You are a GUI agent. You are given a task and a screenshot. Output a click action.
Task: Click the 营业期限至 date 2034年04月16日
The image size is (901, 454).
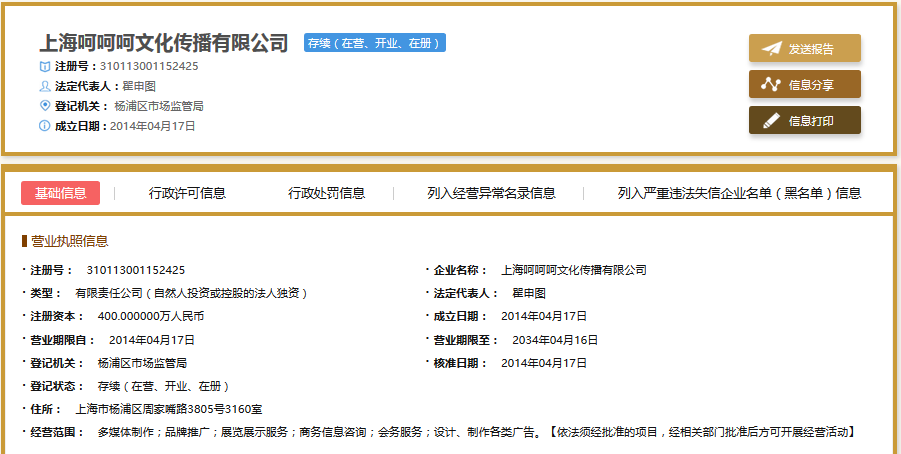[555, 340]
